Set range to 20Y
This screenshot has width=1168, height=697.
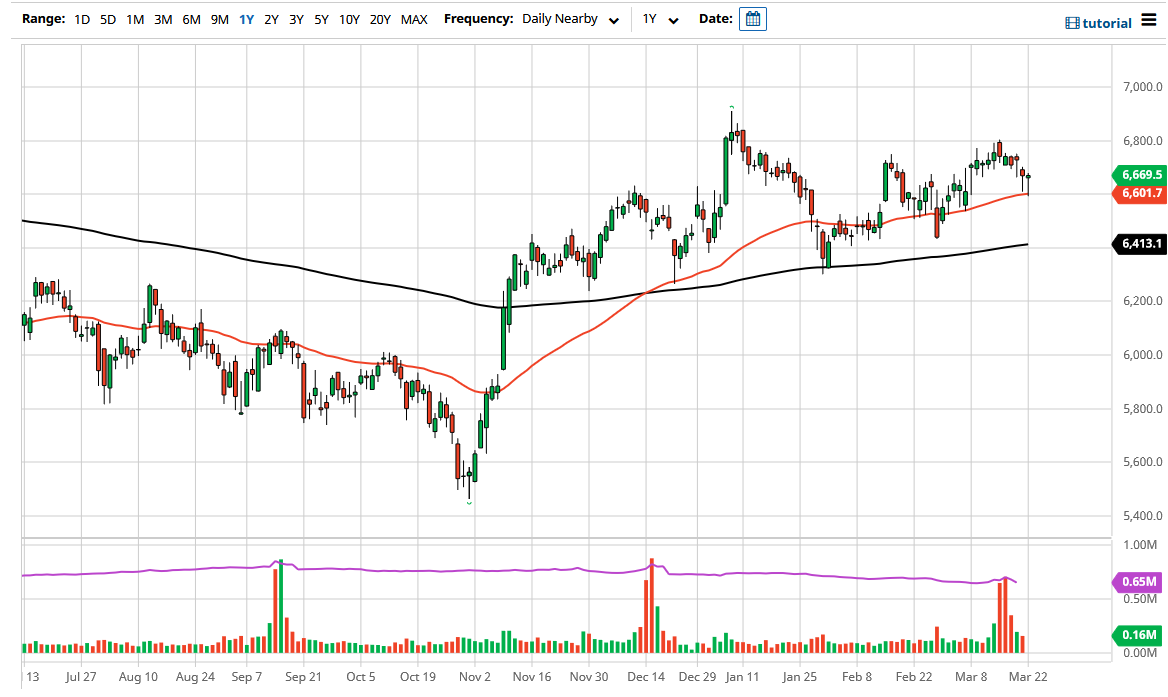pyautogui.click(x=380, y=19)
